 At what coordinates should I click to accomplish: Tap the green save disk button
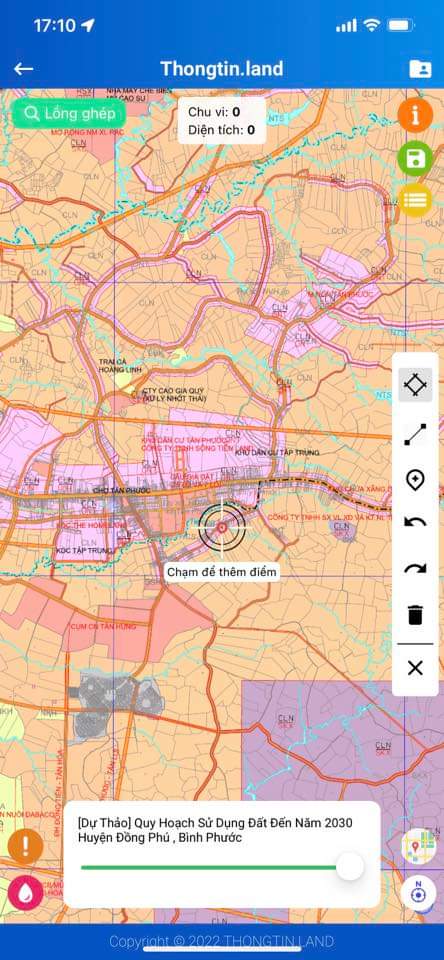coord(415,159)
